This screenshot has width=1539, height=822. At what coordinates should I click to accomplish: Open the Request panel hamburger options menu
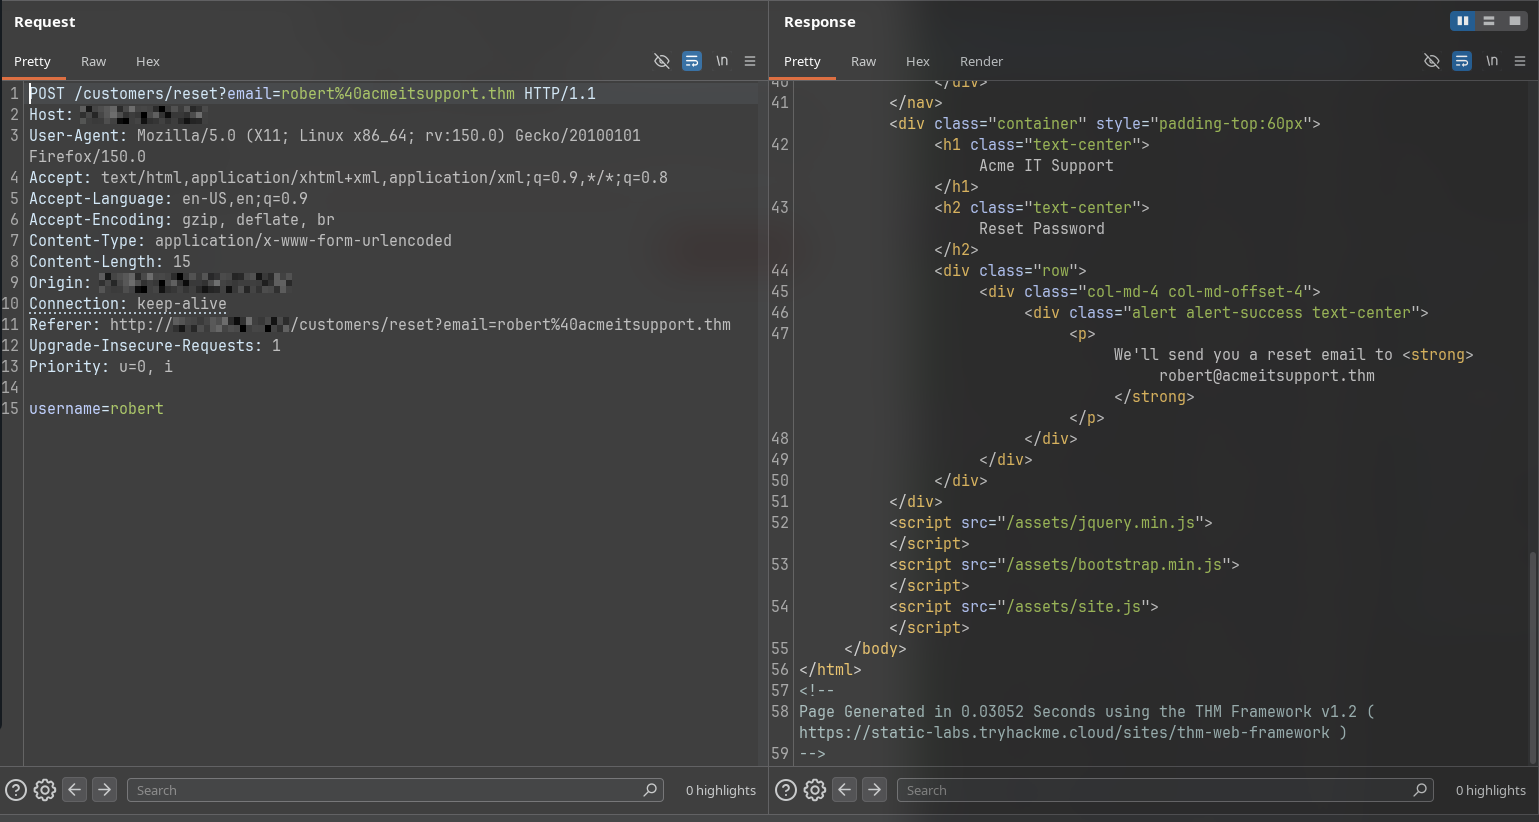[750, 61]
